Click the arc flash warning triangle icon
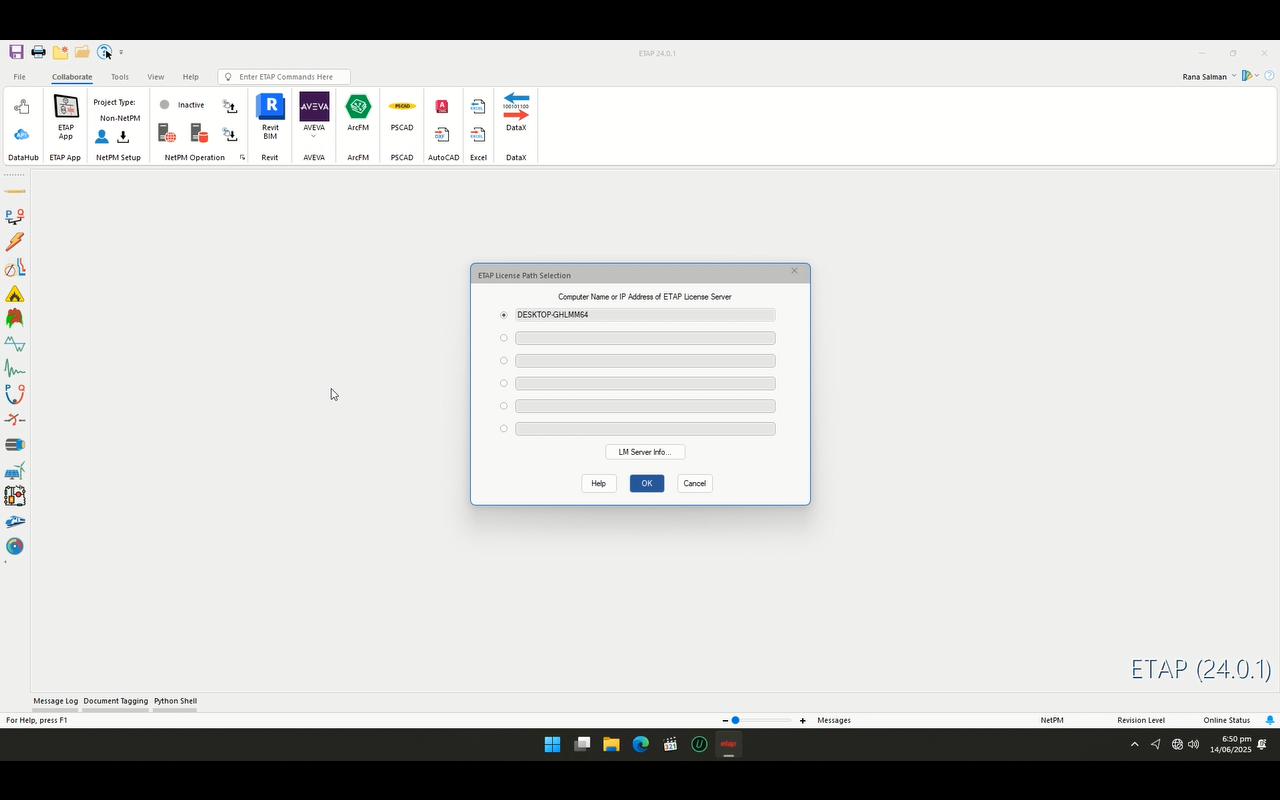This screenshot has height=800, width=1280. point(14,294)
